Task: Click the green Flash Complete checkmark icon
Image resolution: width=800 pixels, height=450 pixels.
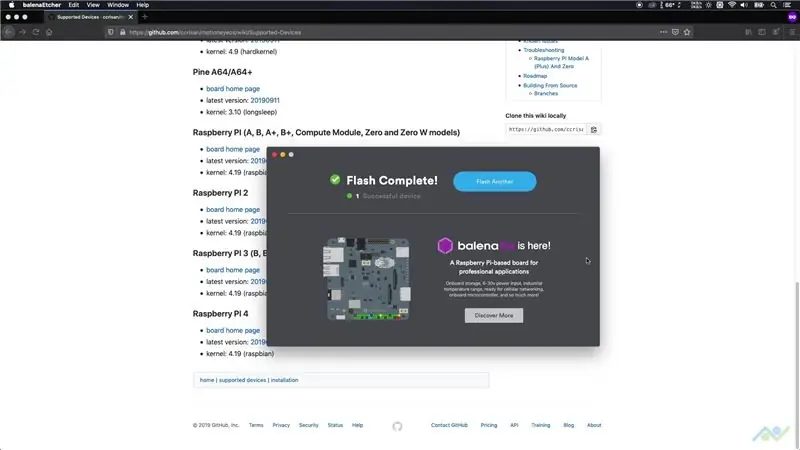Action: click(335, 180)
